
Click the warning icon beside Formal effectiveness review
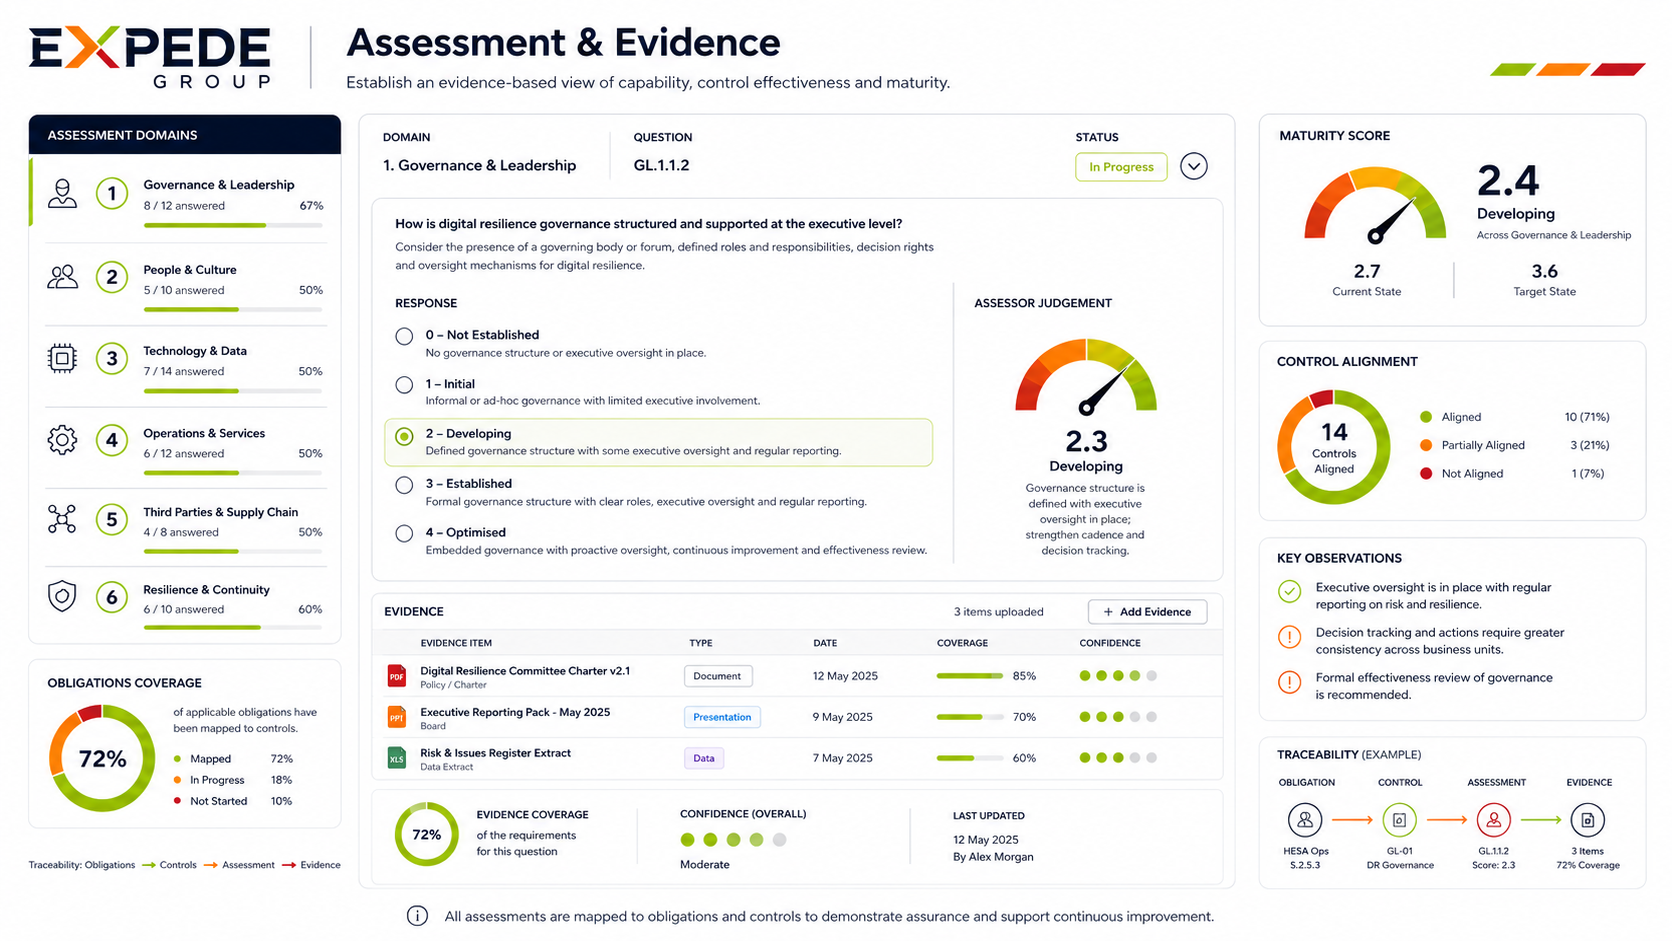pyautogui.click(x=1290, y=682)
